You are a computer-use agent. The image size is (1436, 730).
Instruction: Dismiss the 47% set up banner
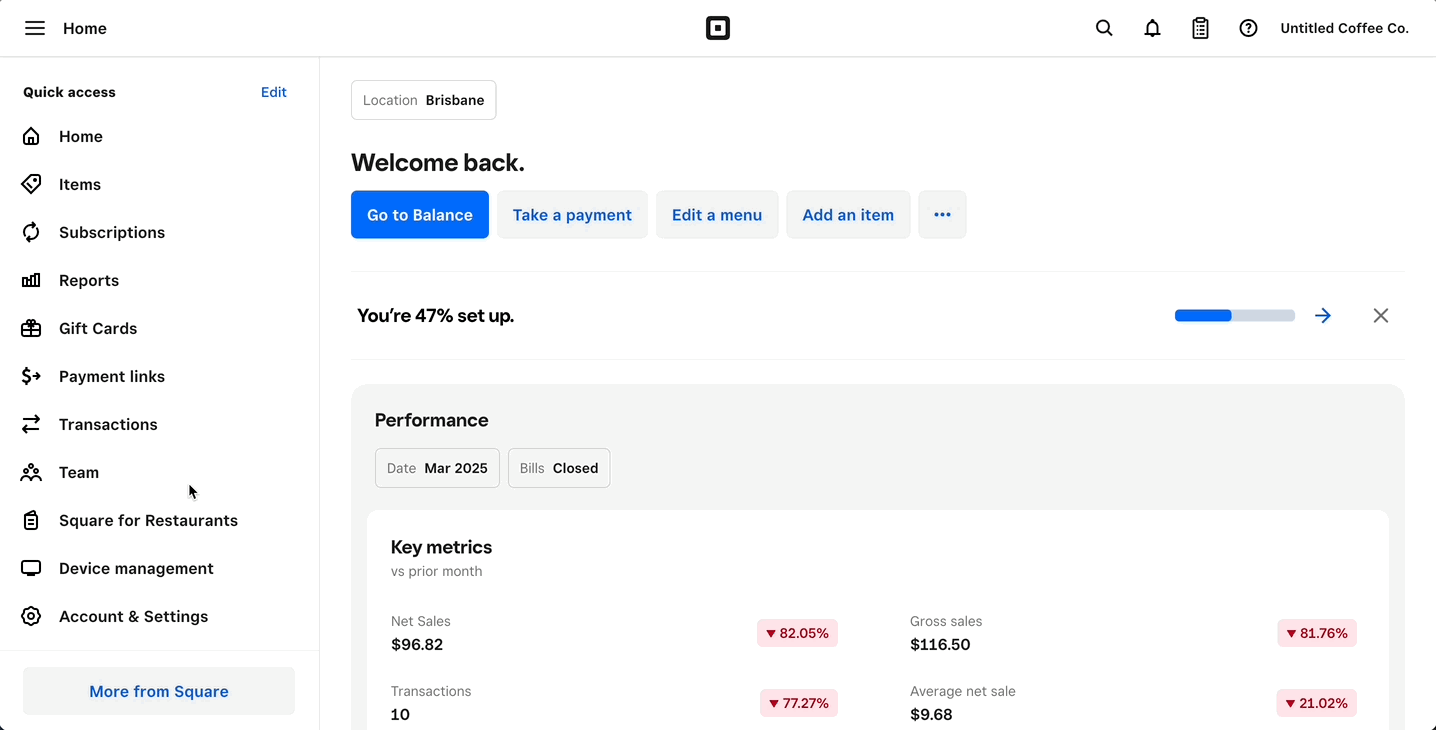click(x=1381, y=316)
